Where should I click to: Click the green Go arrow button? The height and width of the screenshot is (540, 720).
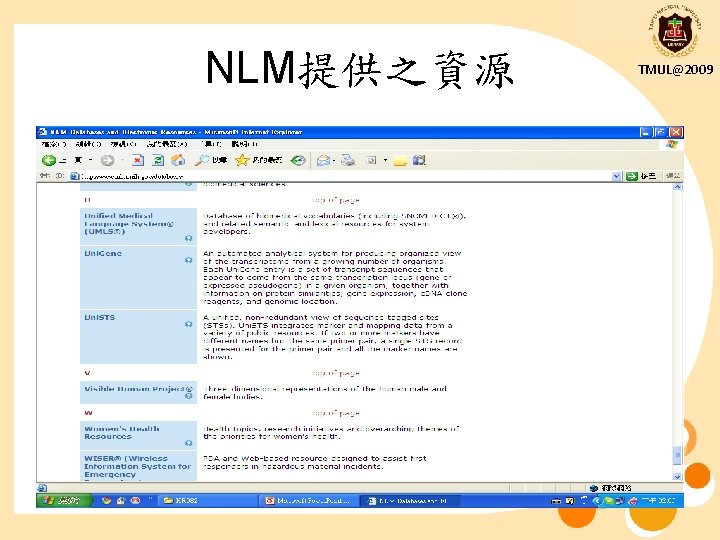pos(632,176)
